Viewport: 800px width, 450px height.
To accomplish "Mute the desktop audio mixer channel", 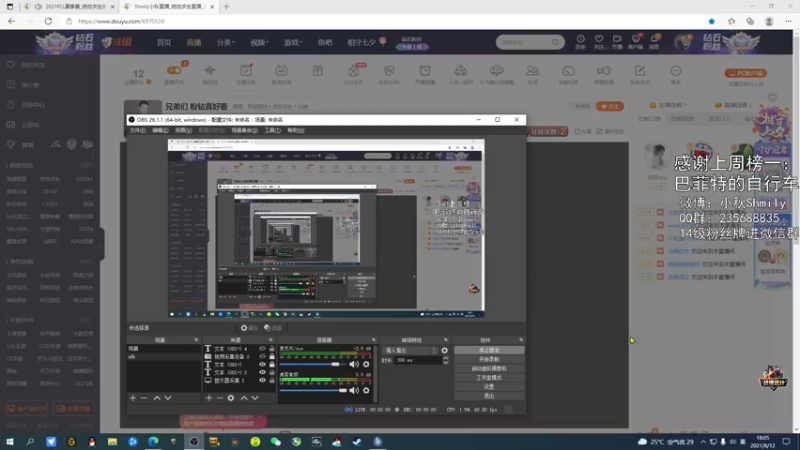I will point(354,390).
